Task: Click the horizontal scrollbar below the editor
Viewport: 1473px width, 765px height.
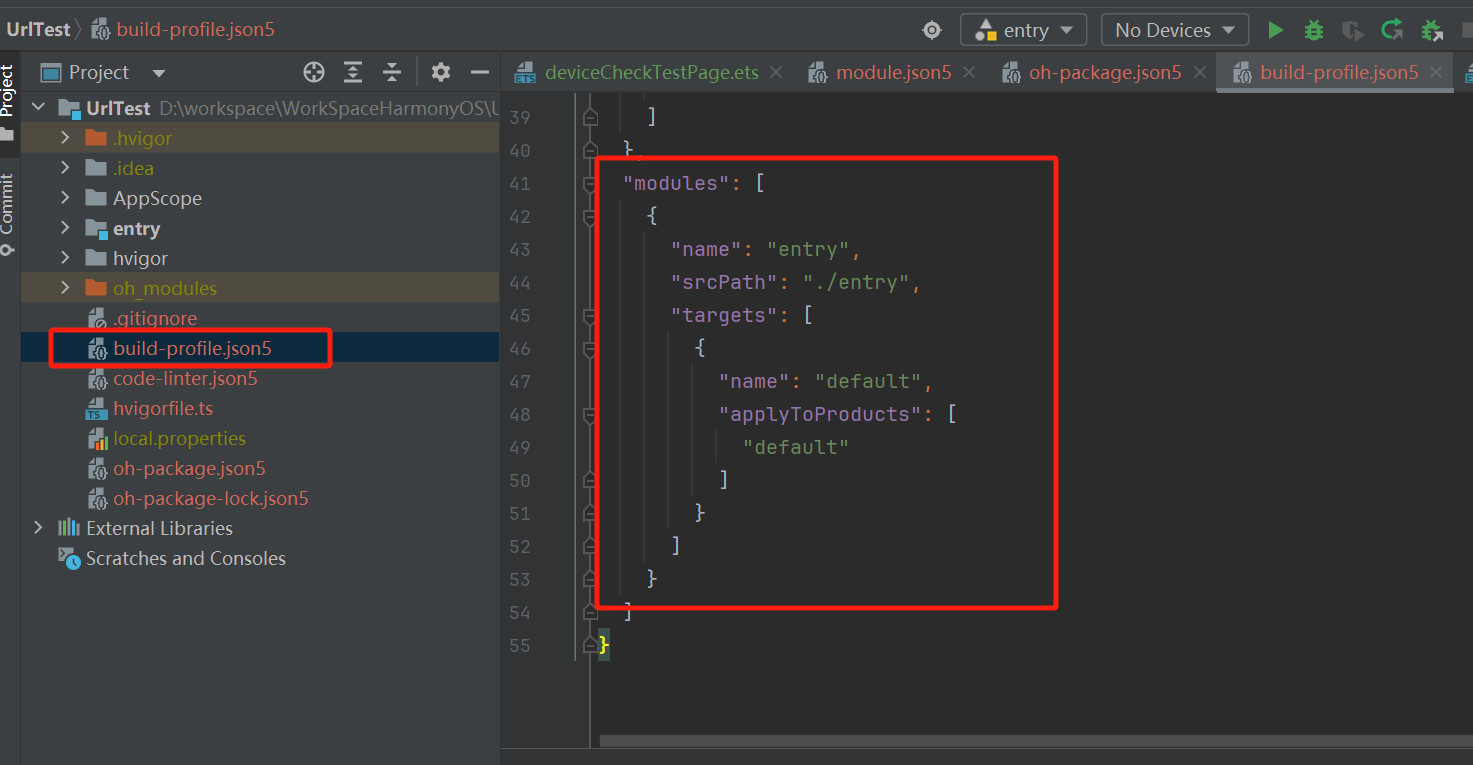Action: point(1035,741)
